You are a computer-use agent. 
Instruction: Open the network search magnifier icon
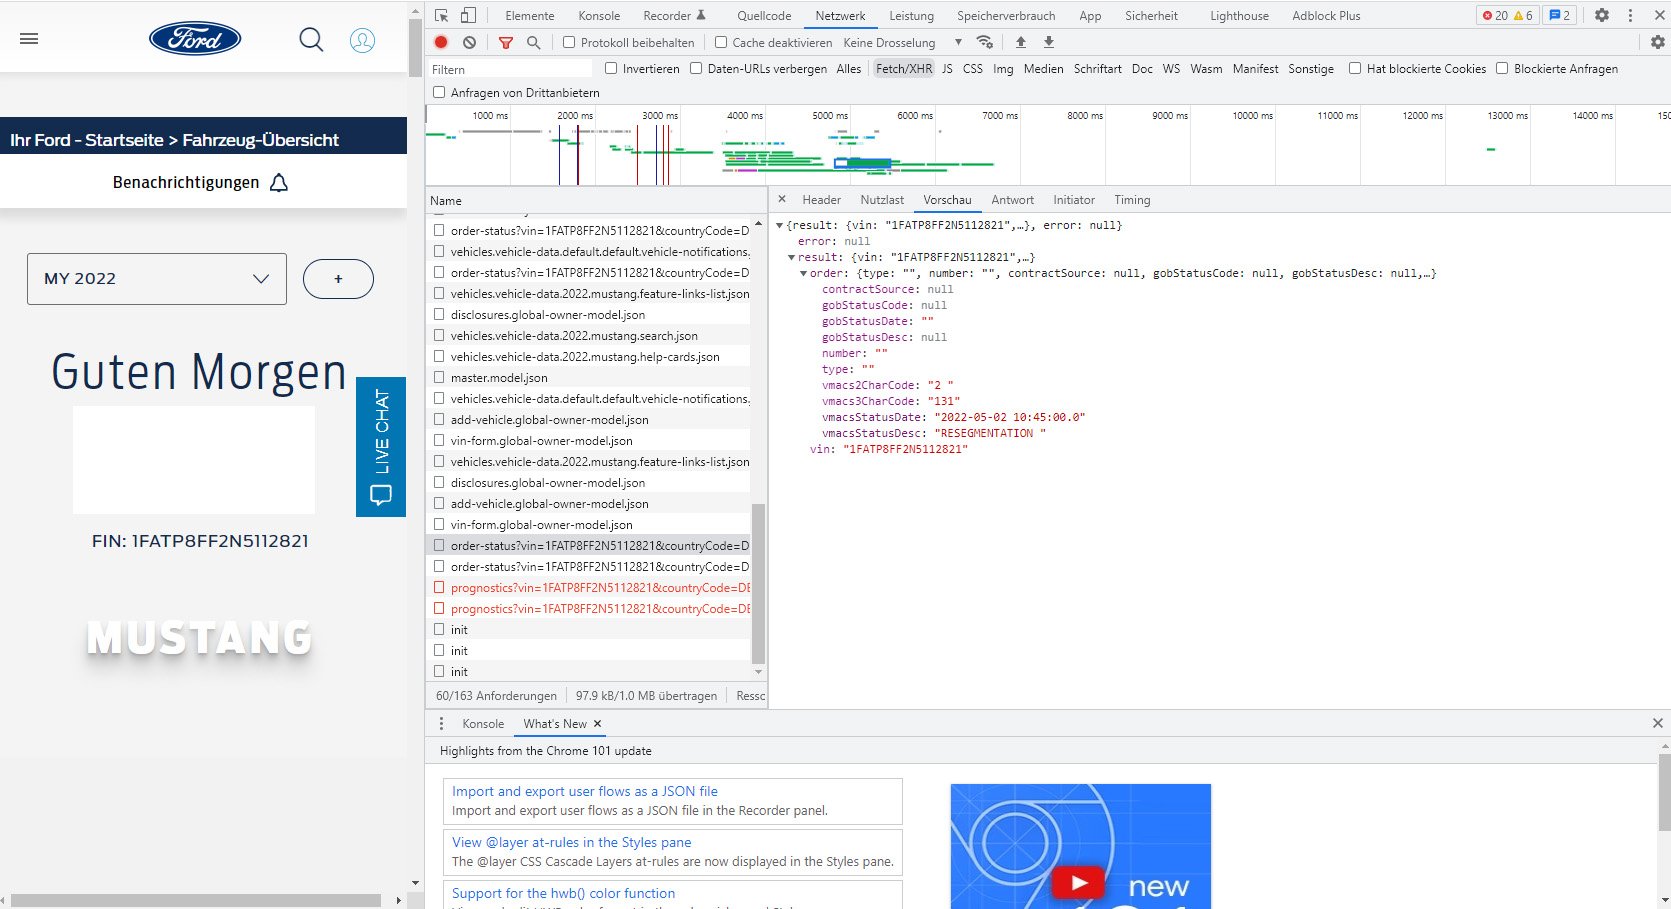[534, 42]
